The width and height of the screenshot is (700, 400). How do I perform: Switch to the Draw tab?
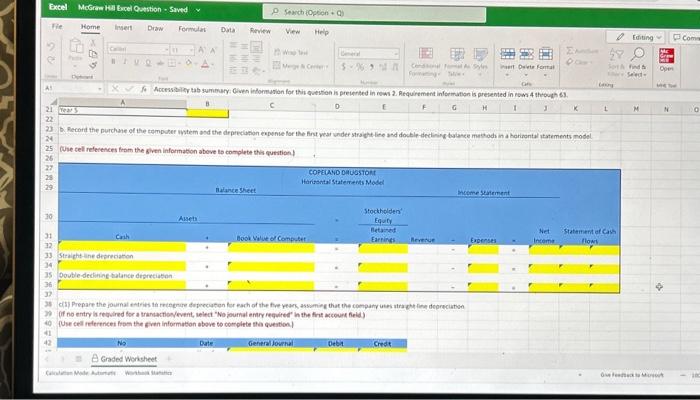tap(155, 28)
